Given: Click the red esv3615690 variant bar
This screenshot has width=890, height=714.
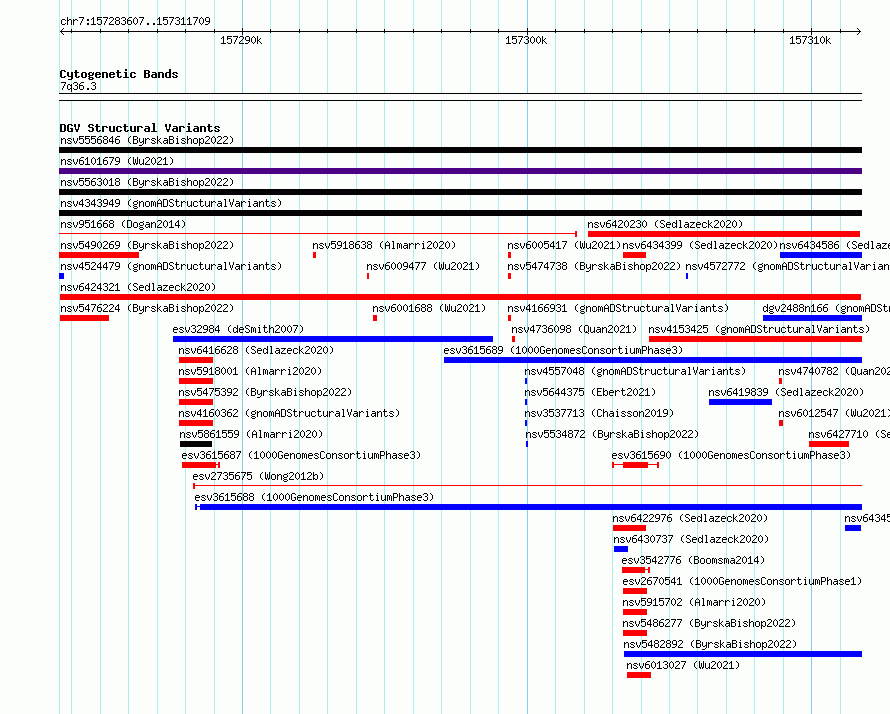Looking at the screenshot, I should (635, 465).
